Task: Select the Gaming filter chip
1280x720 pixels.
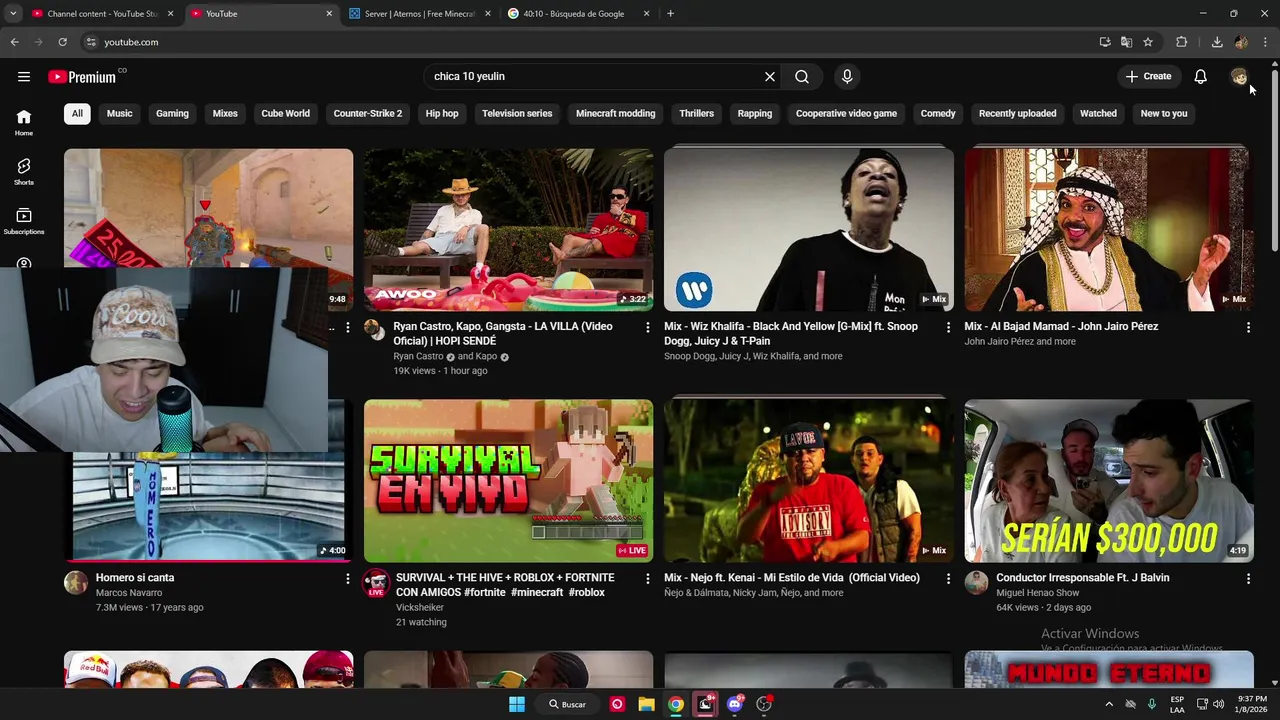Action: (172, 113)
